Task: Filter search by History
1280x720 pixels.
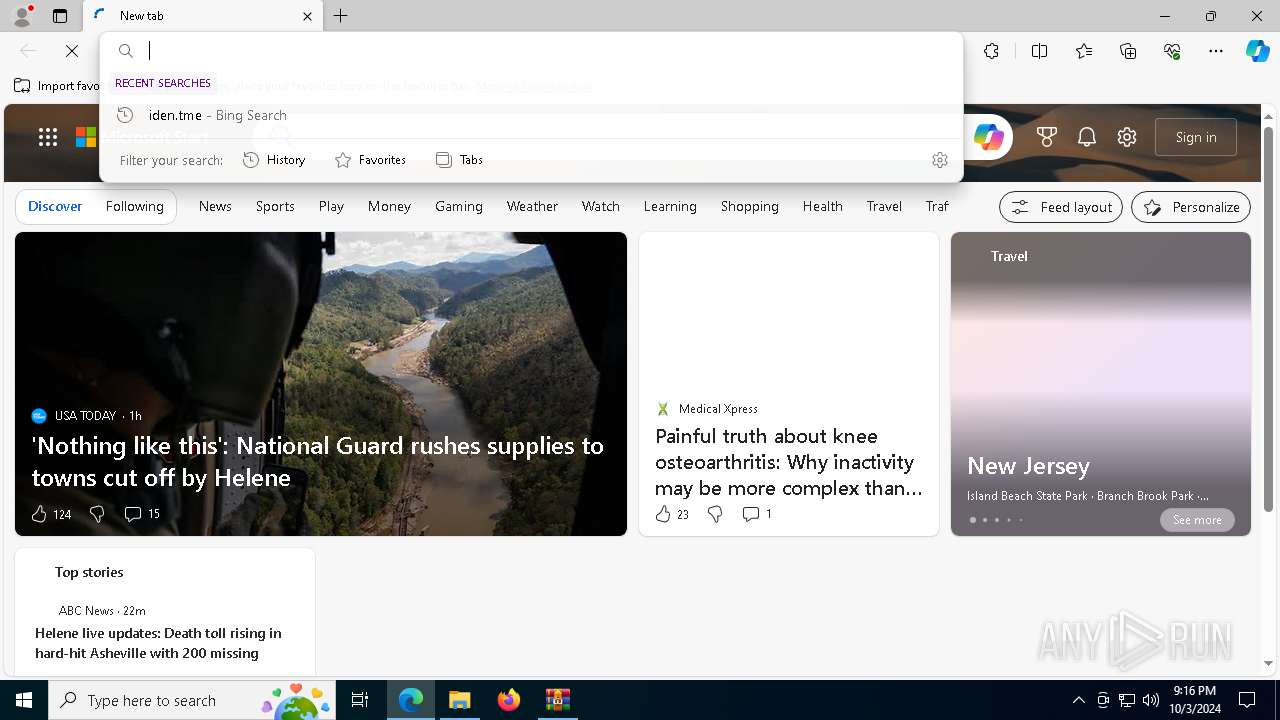Action: [x=274, y=160]
